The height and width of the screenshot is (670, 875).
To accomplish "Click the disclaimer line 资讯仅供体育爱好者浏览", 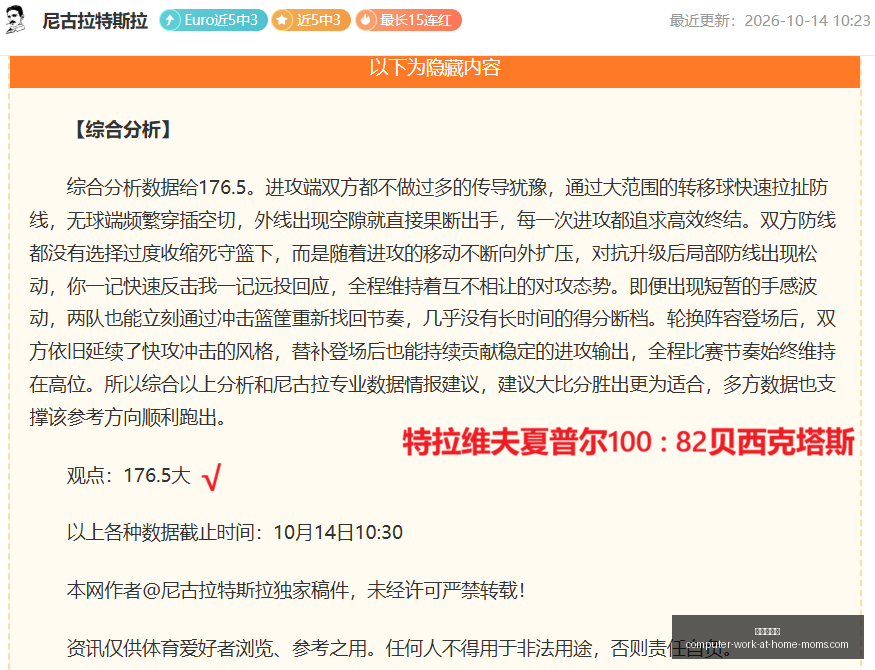I will pyautogui.click(x=398, y=648).
